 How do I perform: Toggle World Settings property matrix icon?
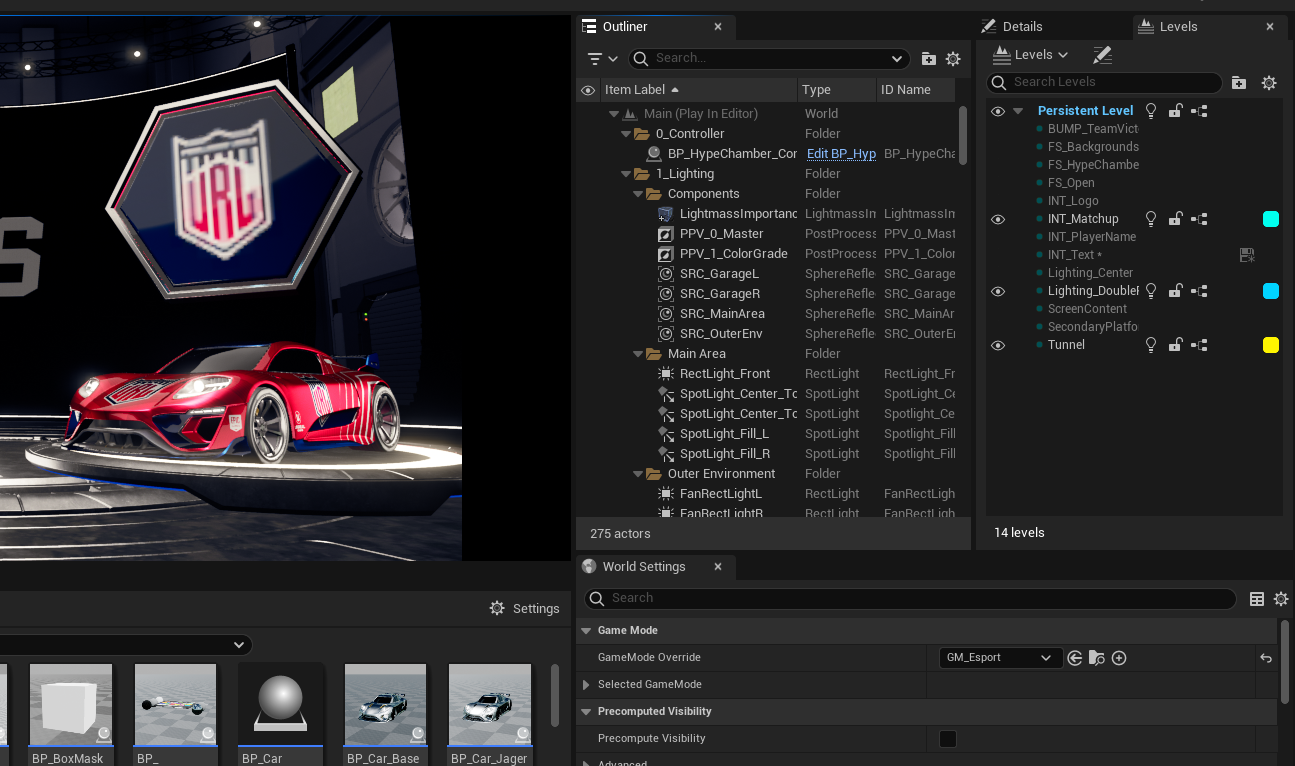click(x=1257, y=599)
